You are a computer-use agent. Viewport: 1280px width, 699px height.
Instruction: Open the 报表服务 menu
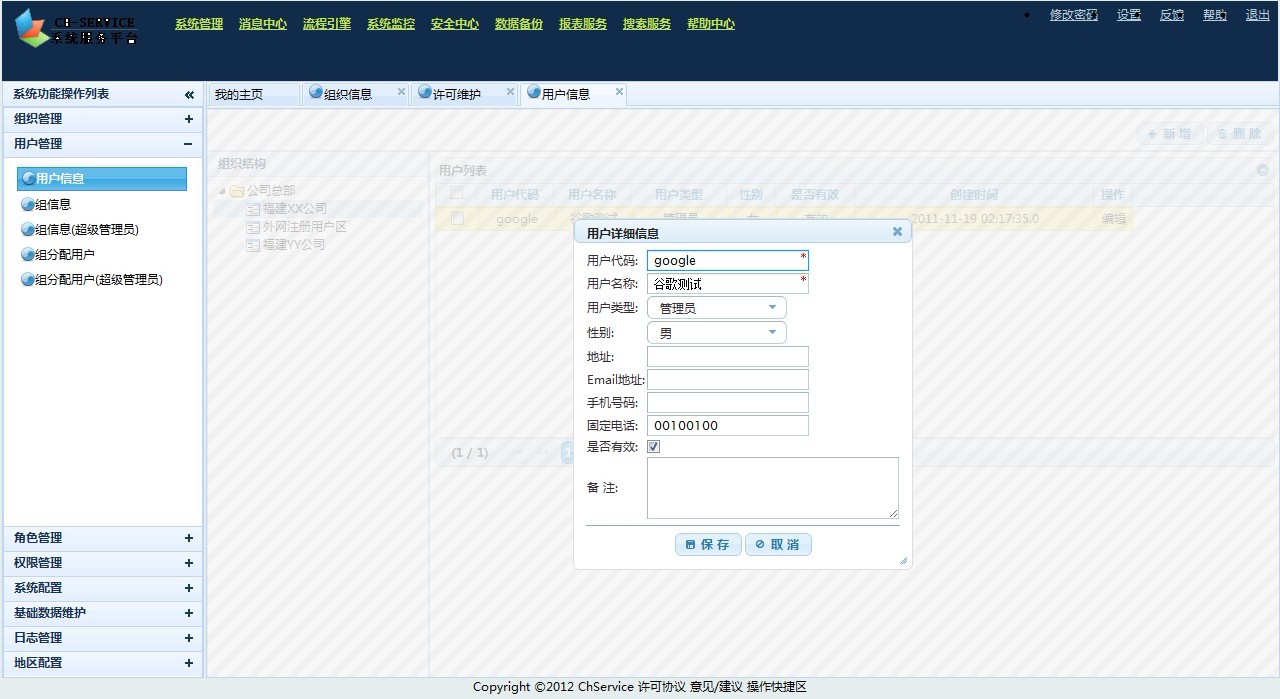coord(583,24)
